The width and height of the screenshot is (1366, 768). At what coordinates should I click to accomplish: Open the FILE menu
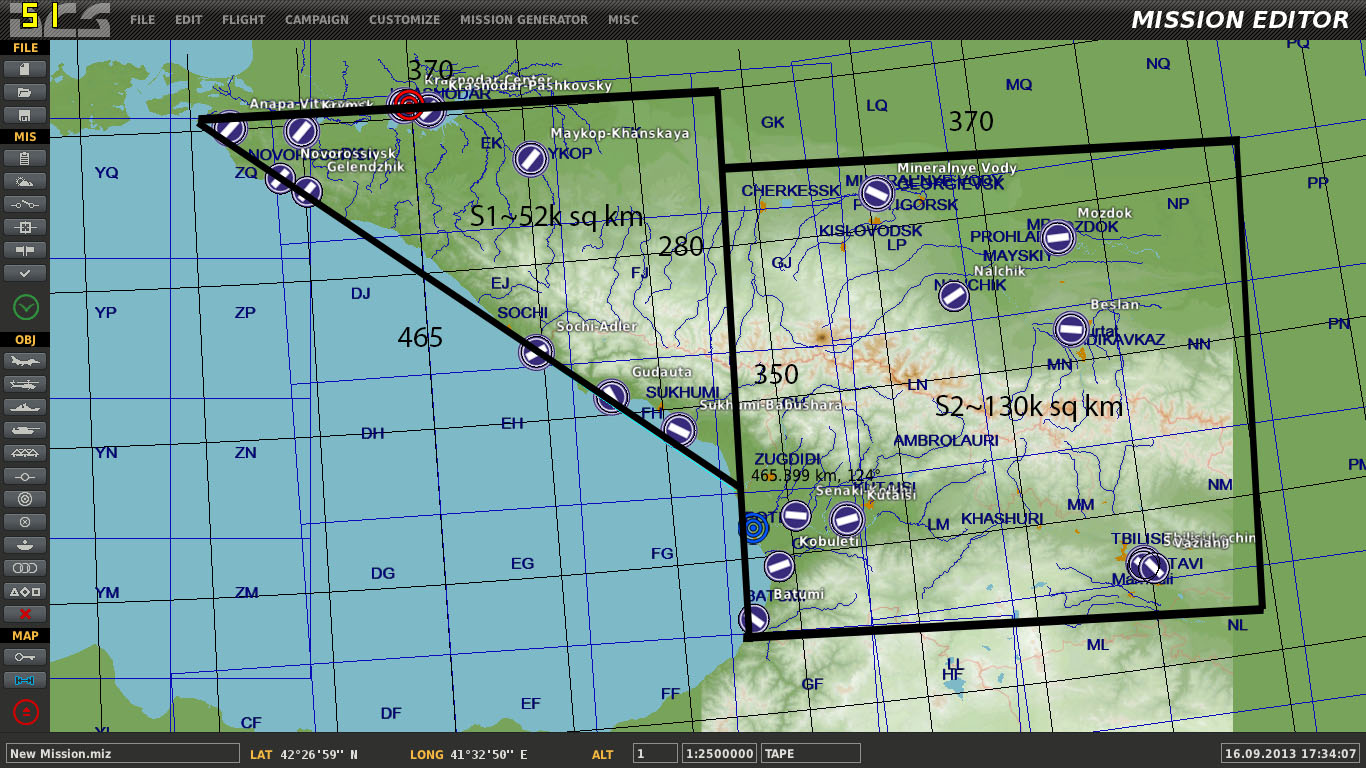point(142,20)
